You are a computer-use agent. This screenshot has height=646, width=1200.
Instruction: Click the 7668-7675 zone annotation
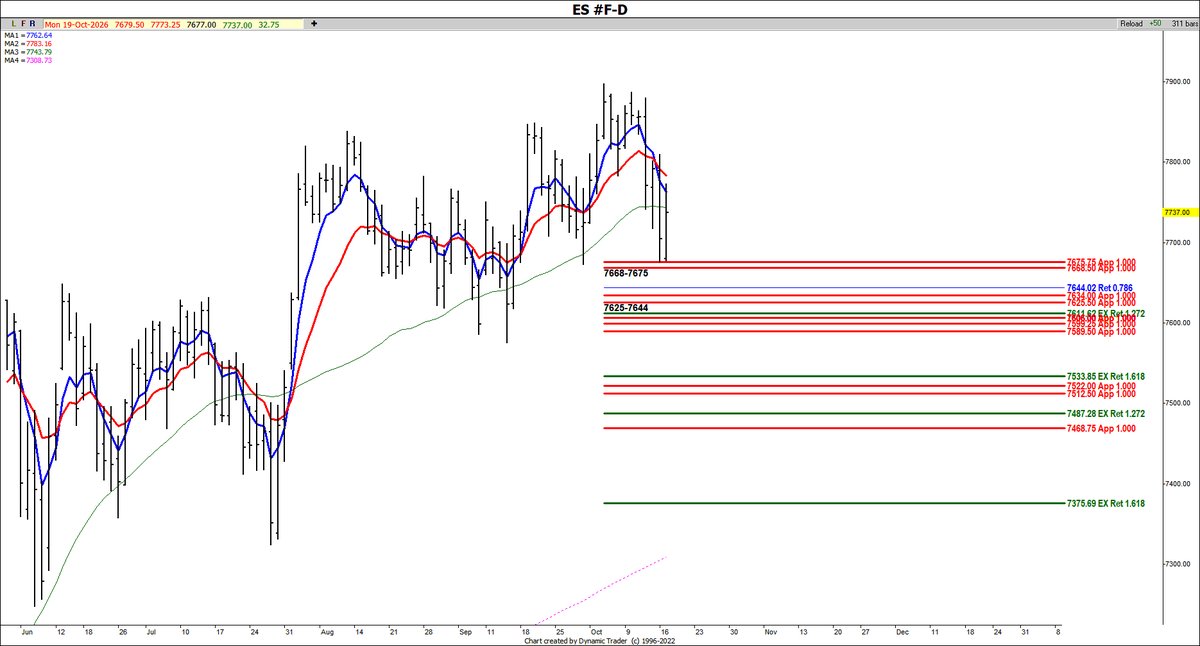point(626,273)
